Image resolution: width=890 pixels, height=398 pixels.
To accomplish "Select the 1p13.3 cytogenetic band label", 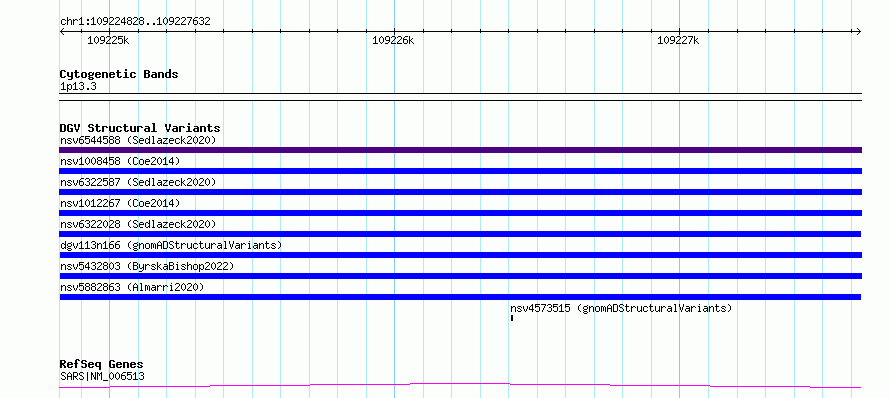I will pos(78,87).
